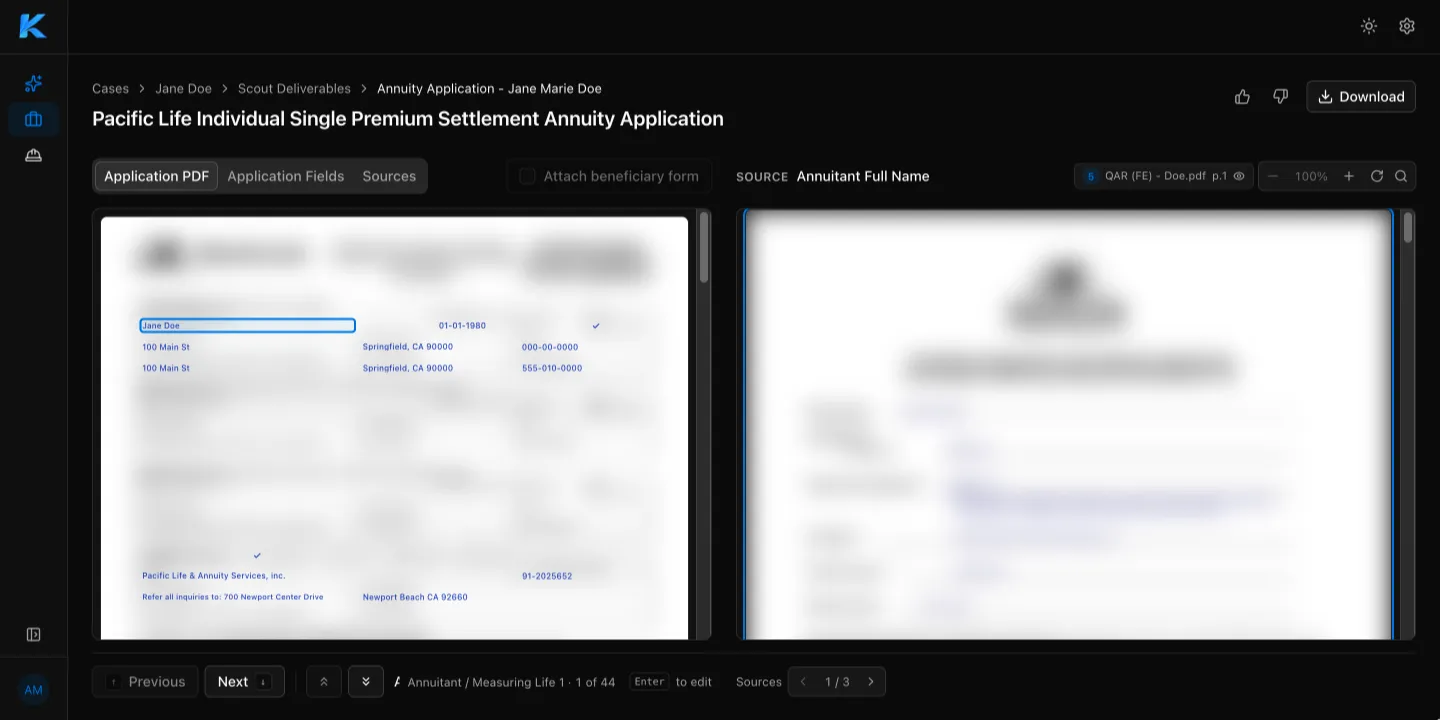Viewport: 1440px width, 720px height.
Task: Go to previous source with left chevron
Action: pos(803,682)
